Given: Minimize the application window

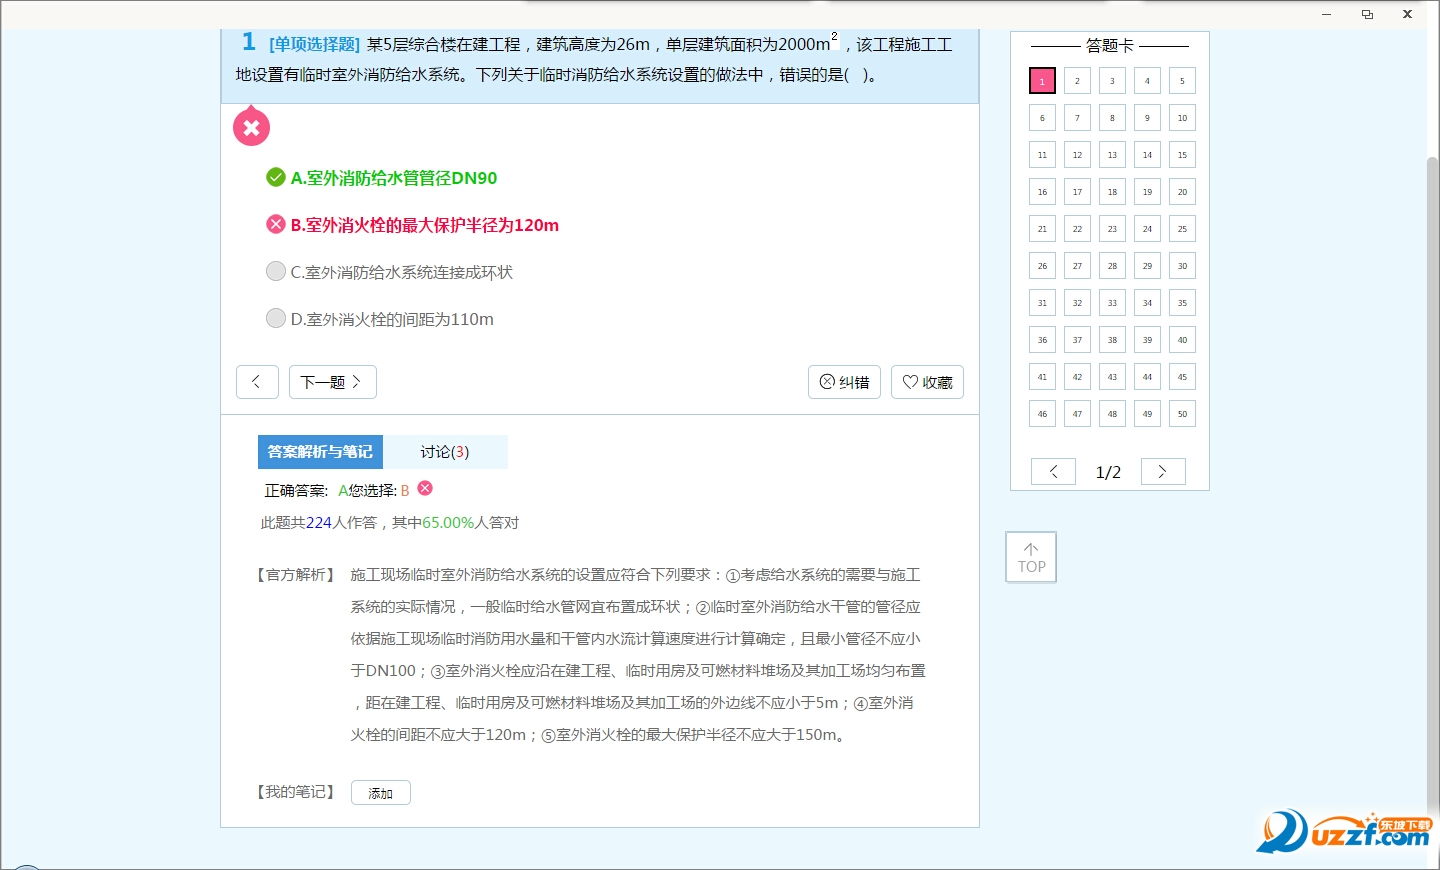Looking at the screenshot, I should 1326,14.
